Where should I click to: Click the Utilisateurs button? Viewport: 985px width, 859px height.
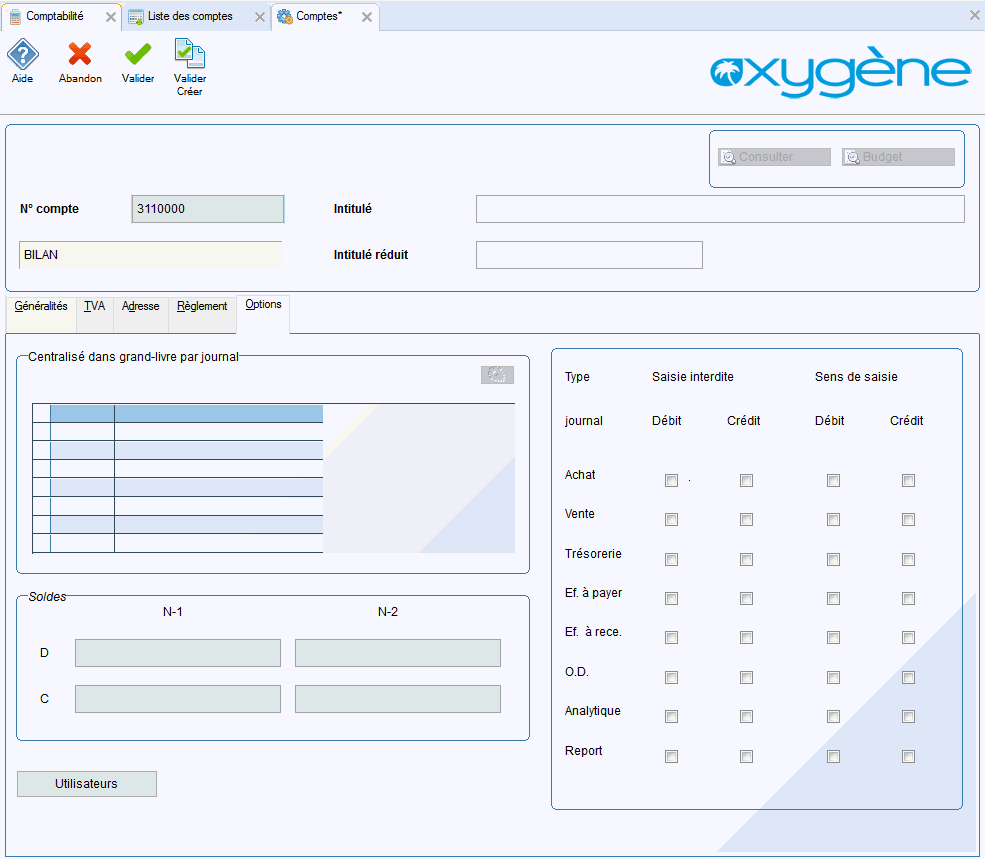(x=87, y=784)
